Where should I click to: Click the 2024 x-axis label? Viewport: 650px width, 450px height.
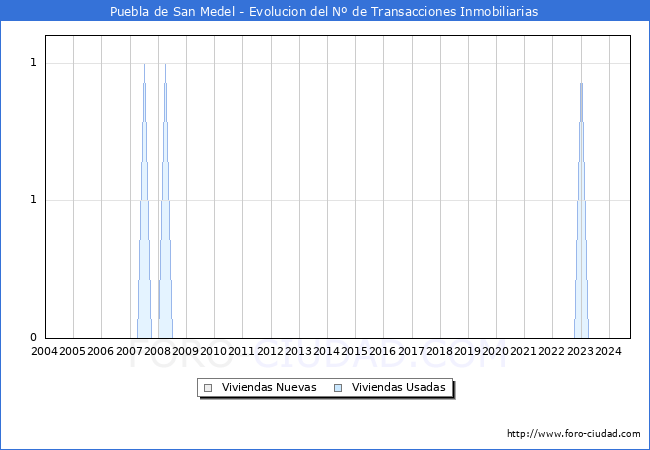pyautogui.click(x=609, y=351)
